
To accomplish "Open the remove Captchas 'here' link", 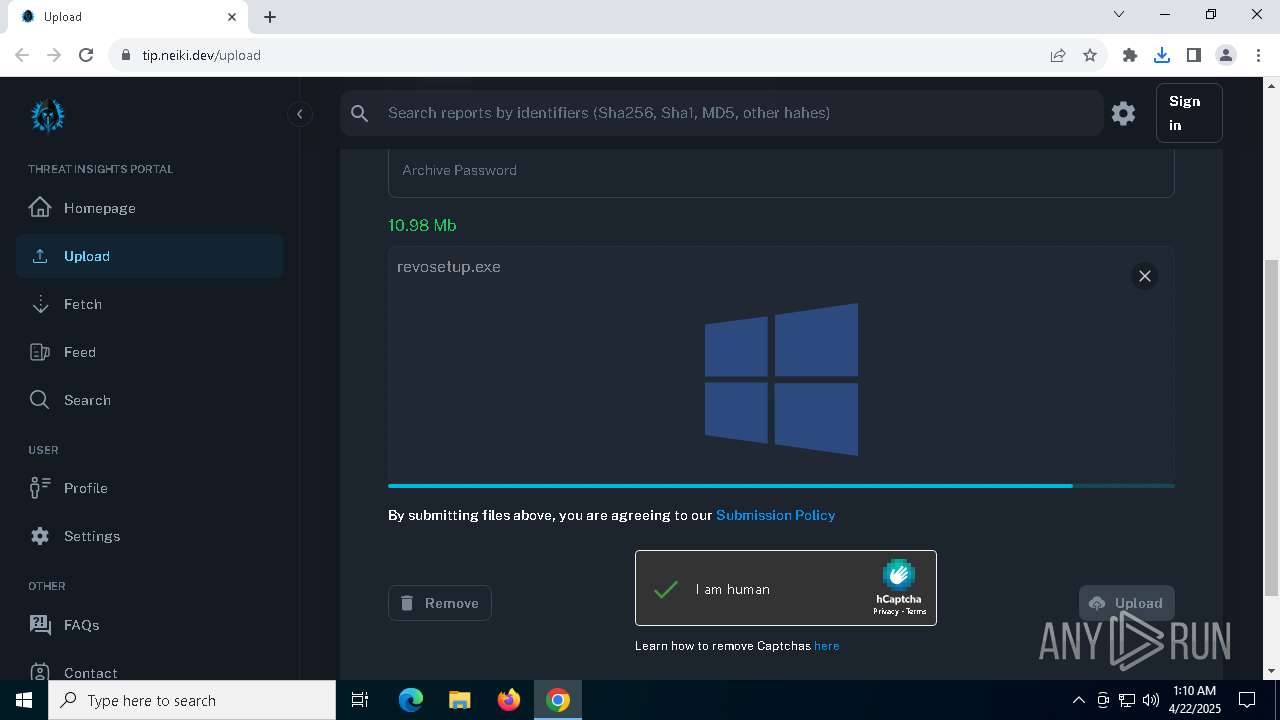I will (826, 646).
